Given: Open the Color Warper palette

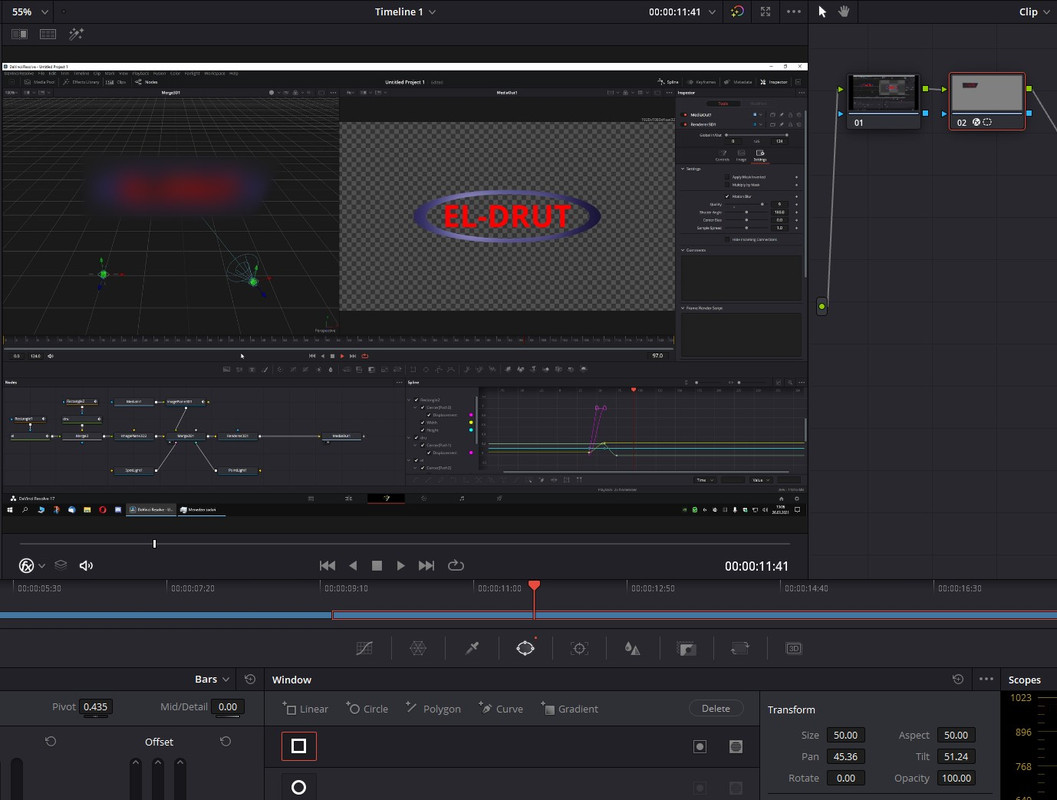Looking at the screenshot, I should tap(418, 648).
